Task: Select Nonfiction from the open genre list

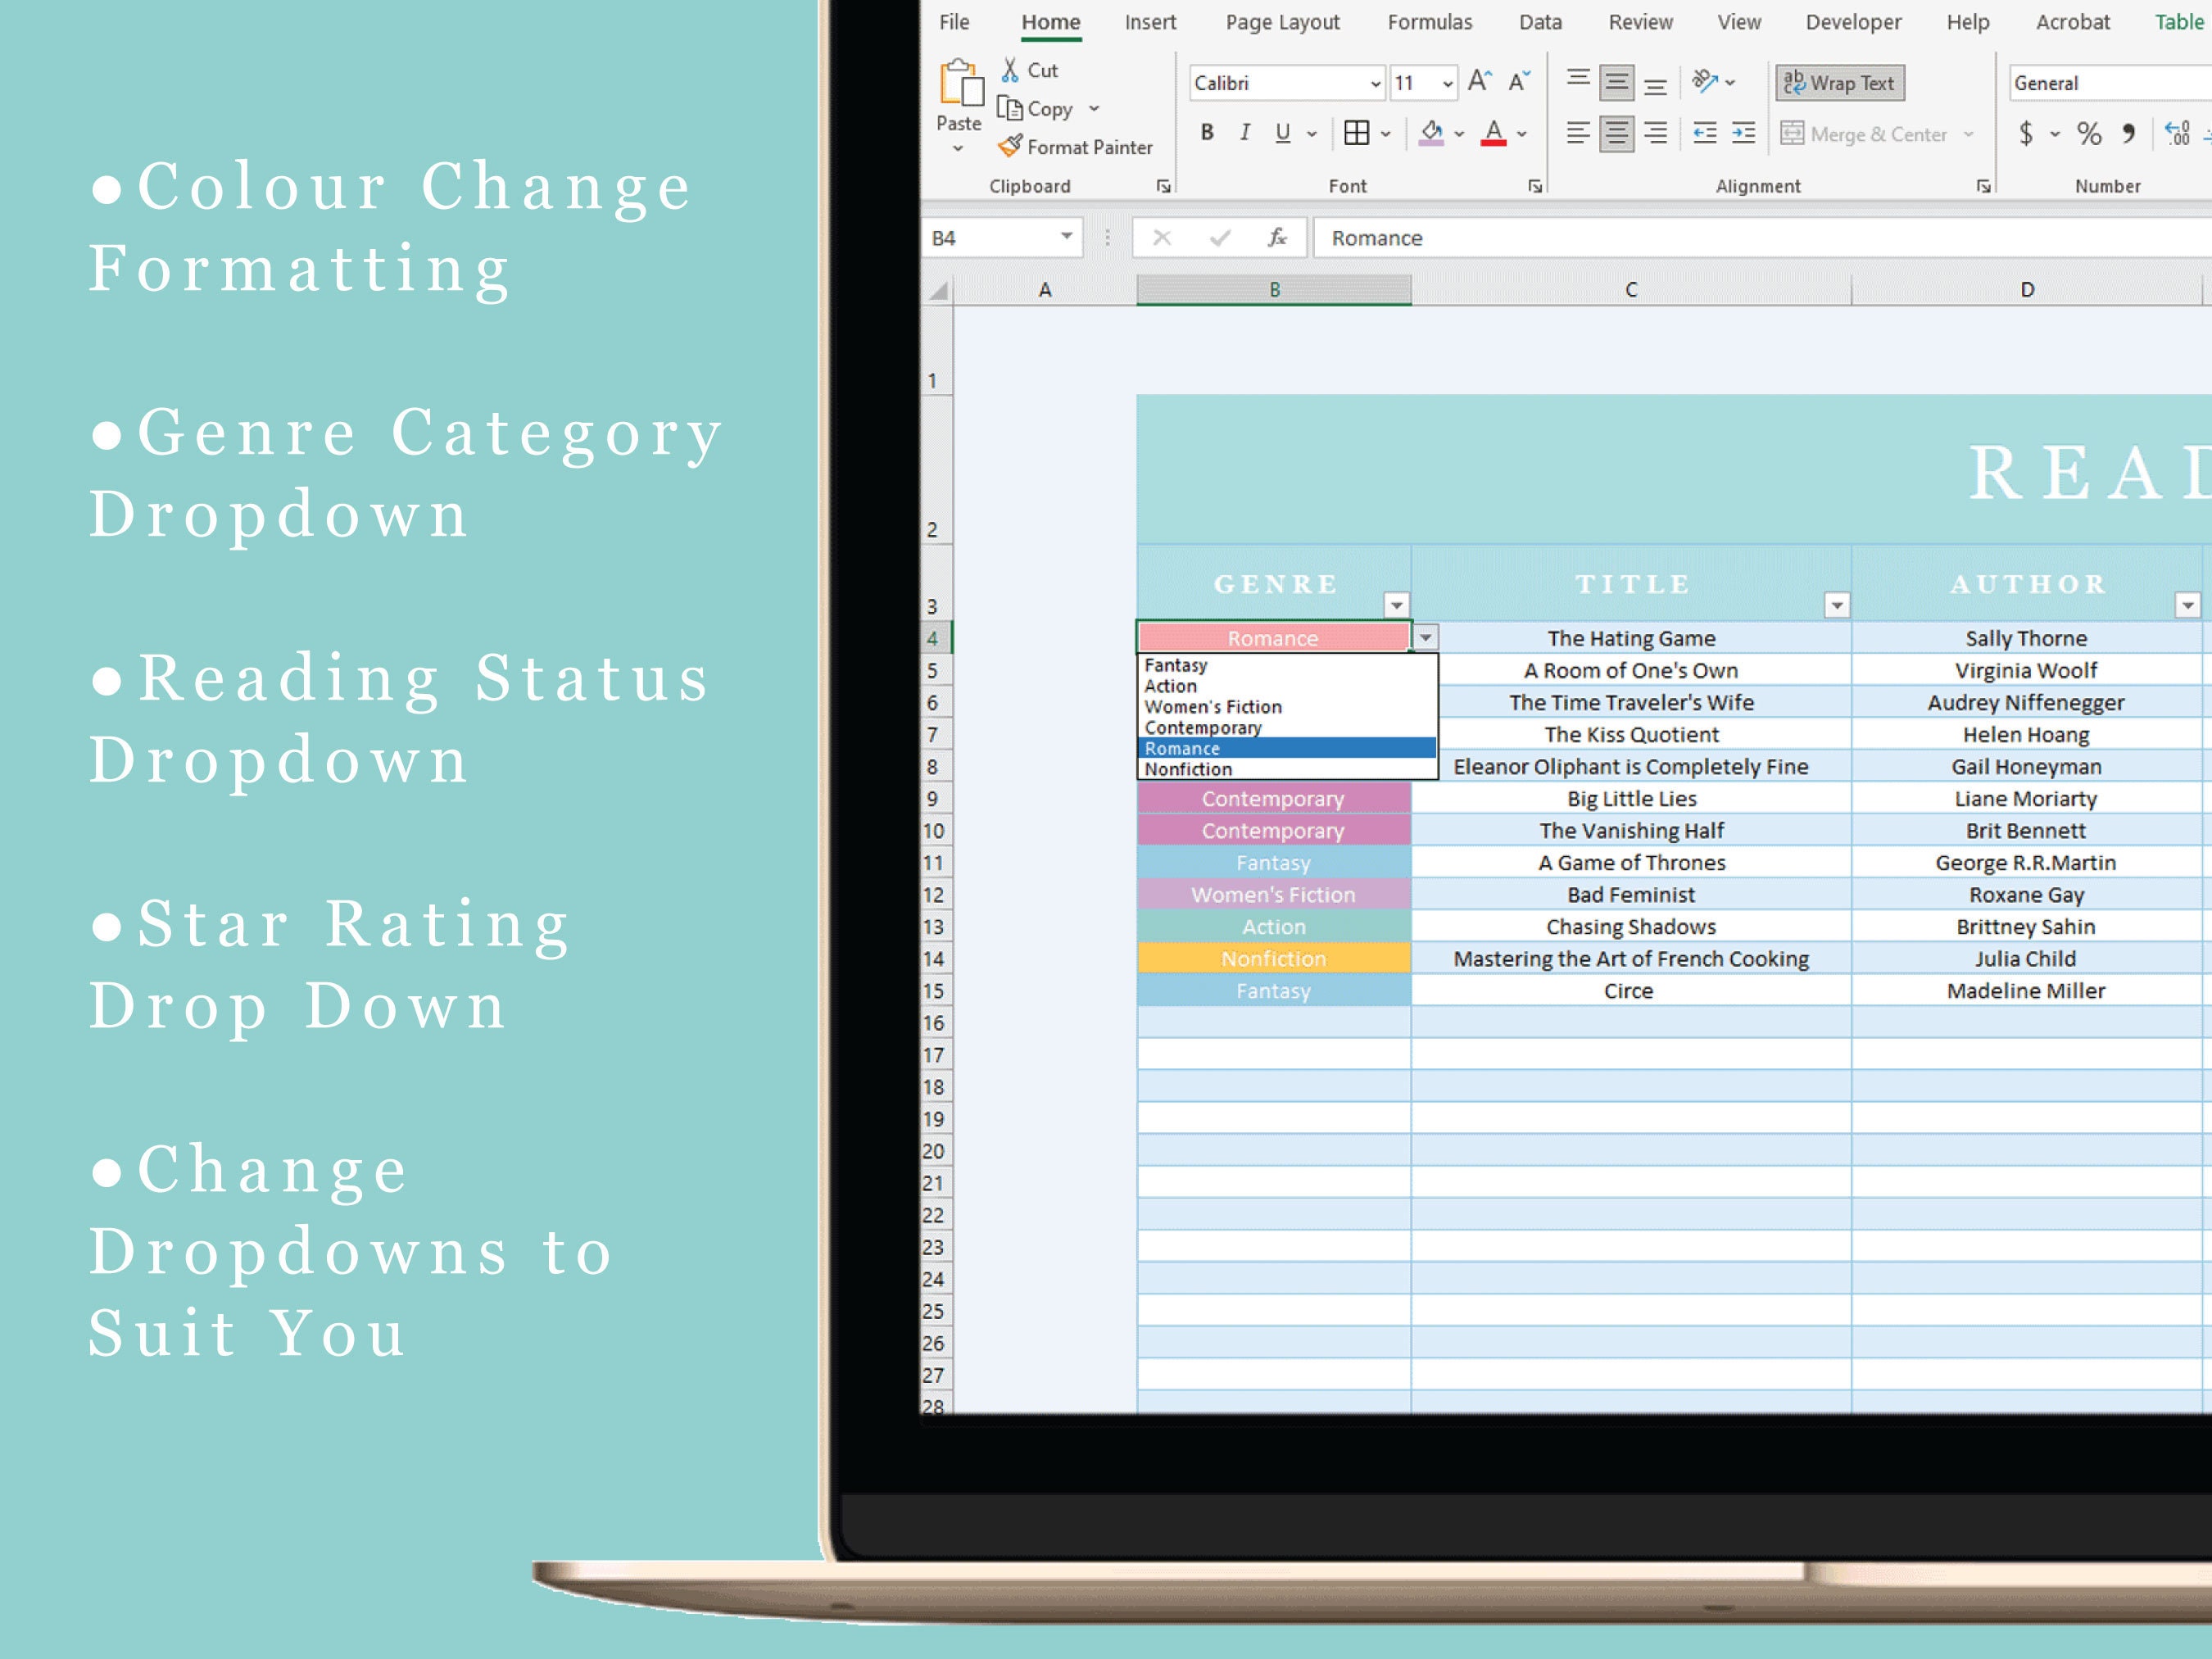Action: pyautogui.click(x=1188, y=768)
